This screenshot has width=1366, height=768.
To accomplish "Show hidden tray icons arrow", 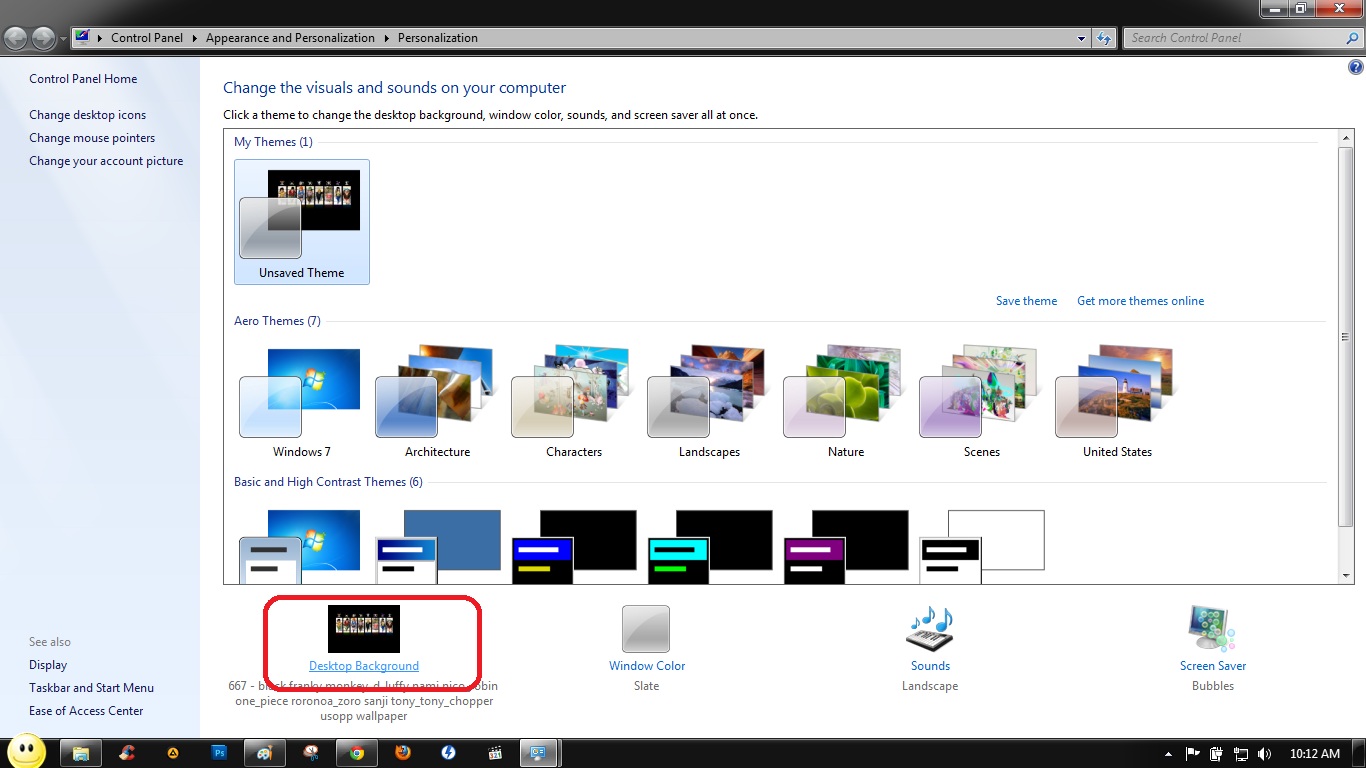I will tap(1168, 754).
